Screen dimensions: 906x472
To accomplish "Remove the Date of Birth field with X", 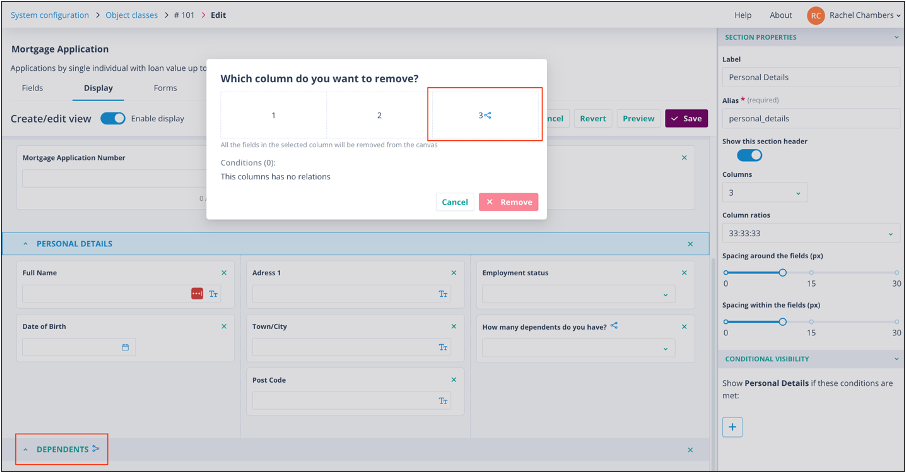I will coord(224,326).
